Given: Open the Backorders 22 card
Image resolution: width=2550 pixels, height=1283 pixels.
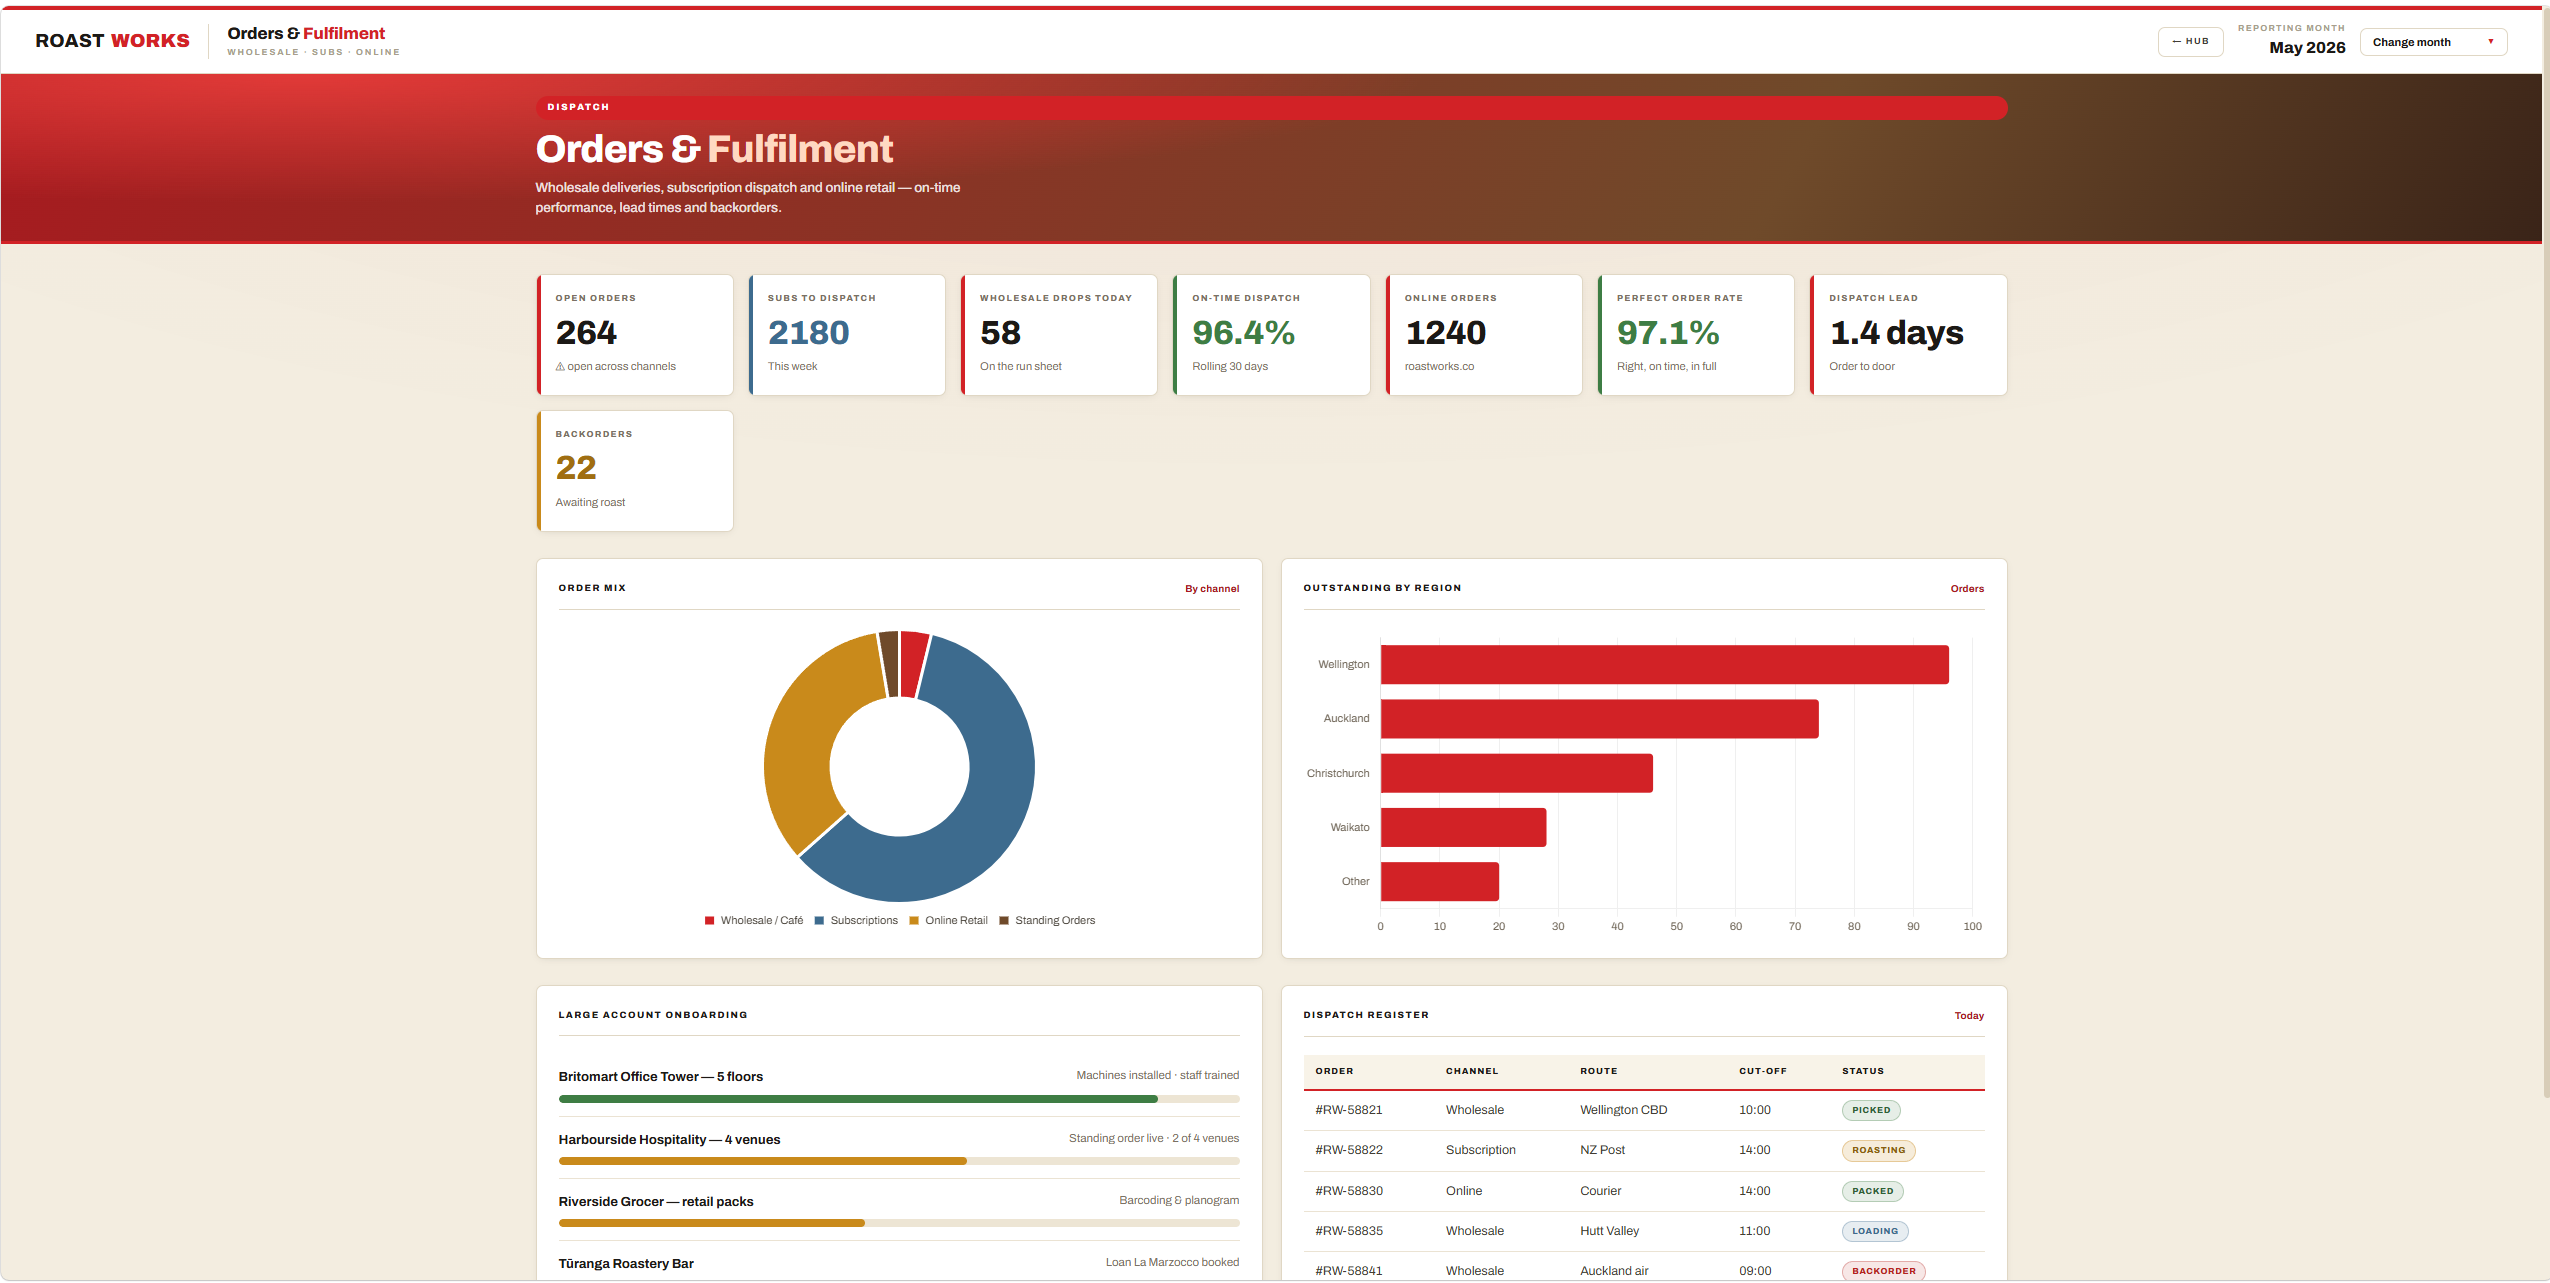Looking at the screenshot, I should [635, 471].
